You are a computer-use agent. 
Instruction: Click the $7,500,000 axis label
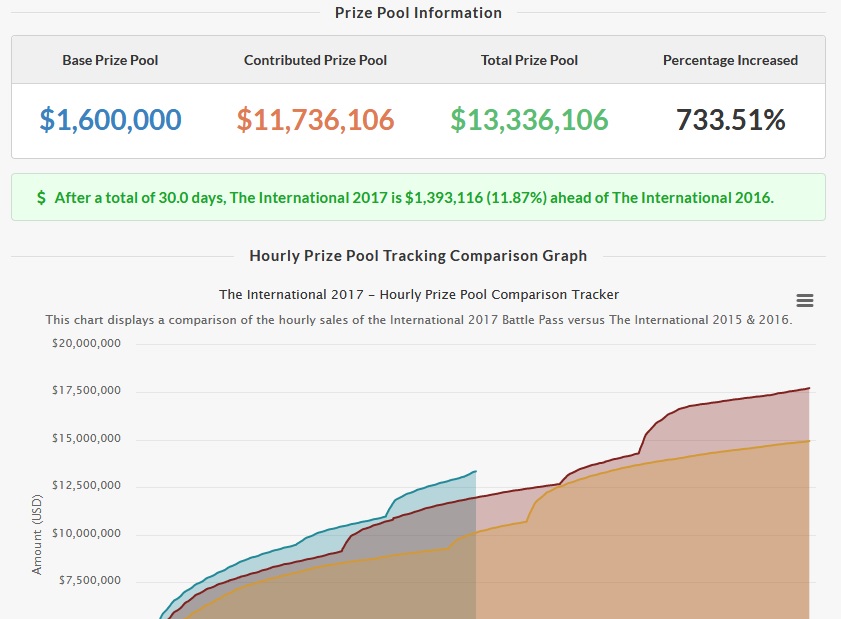(90, 580)
